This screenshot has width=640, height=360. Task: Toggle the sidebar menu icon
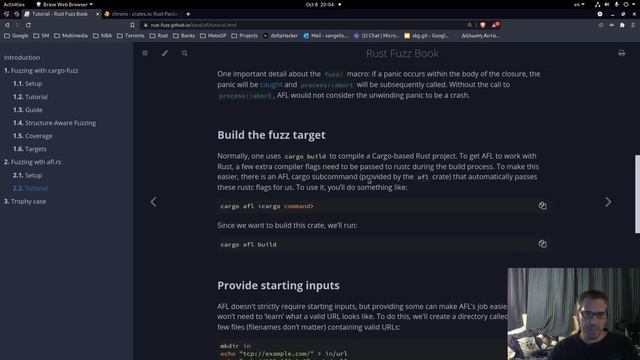click(x=145, y=53)
